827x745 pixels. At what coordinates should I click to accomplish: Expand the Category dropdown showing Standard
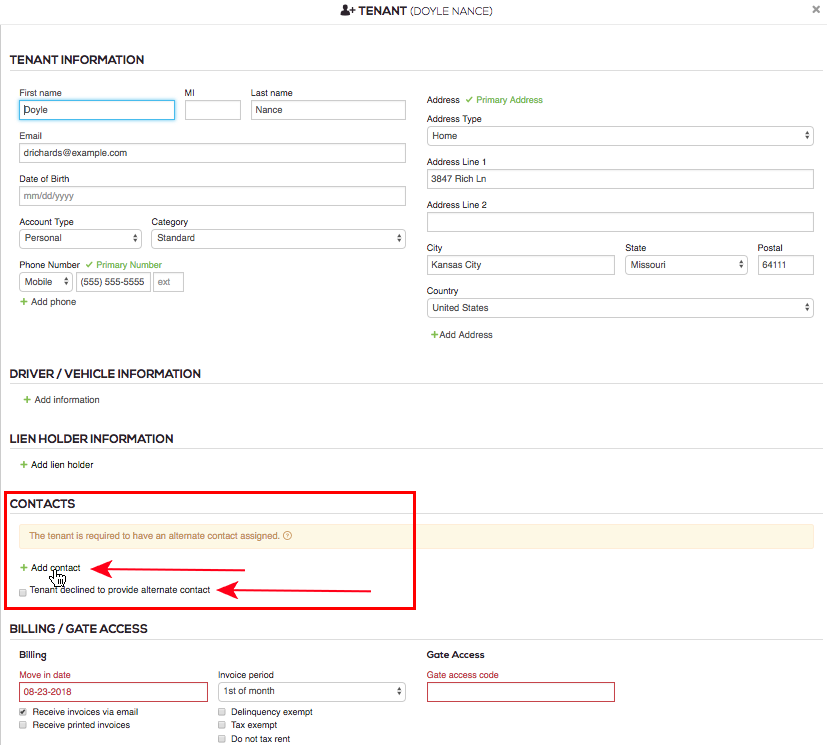coord(278,238)
